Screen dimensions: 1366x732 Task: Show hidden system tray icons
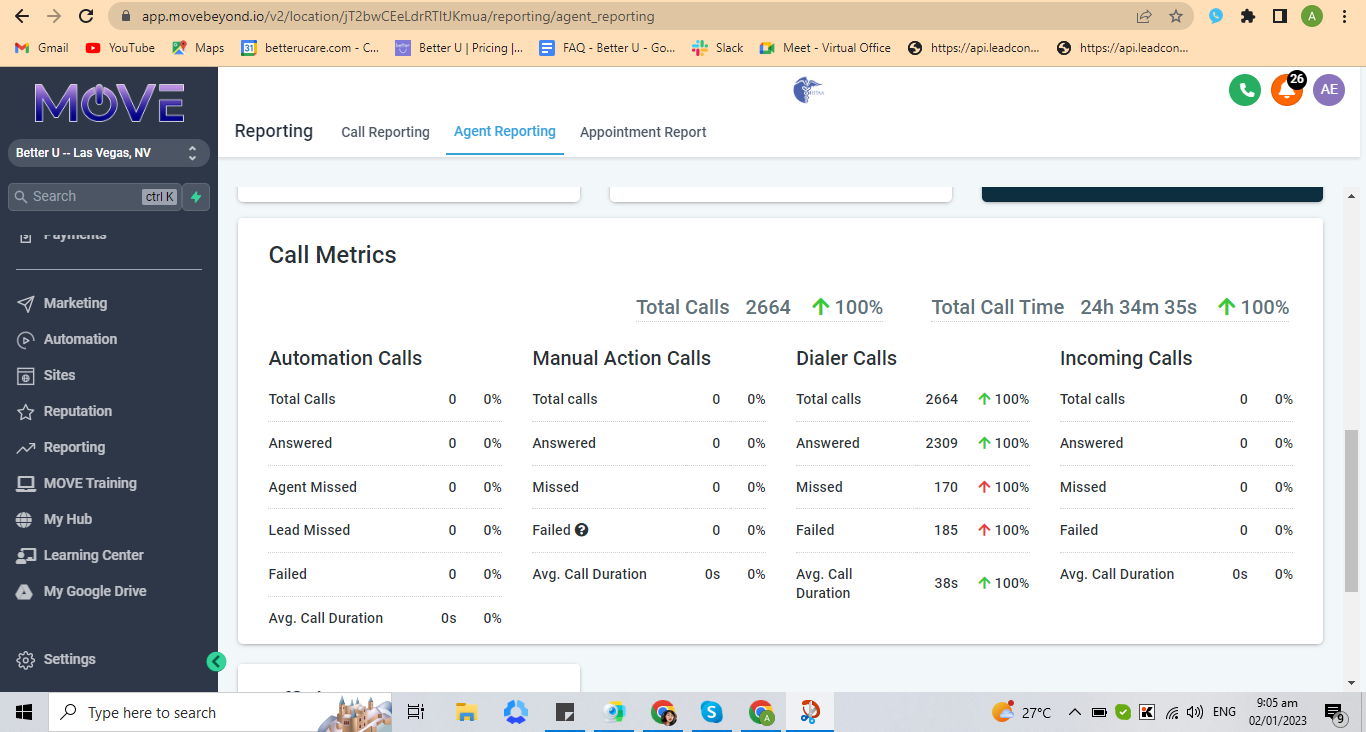tap(1075, 712)
